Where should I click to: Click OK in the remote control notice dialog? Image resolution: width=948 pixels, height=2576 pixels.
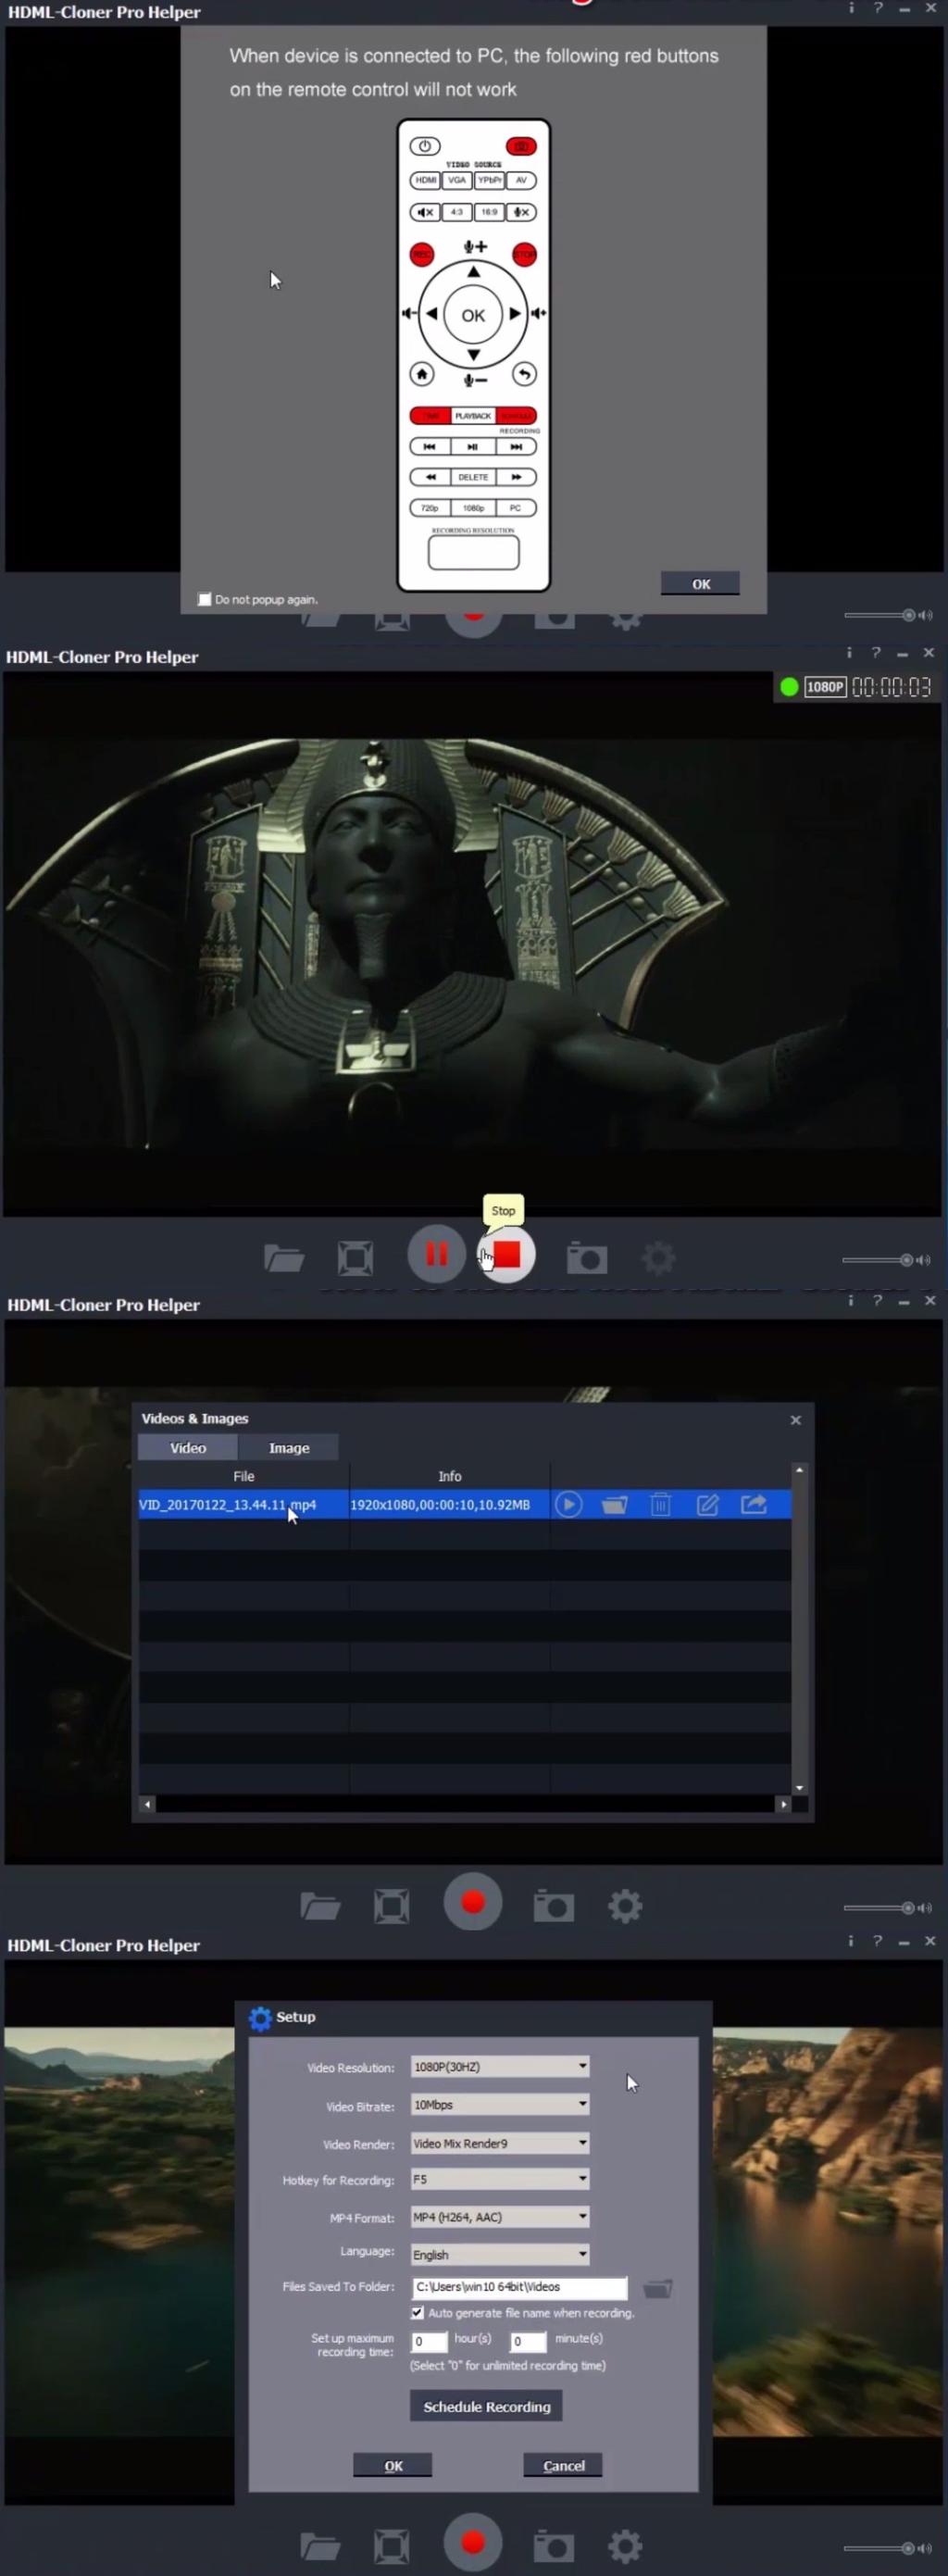coord(700,584)
